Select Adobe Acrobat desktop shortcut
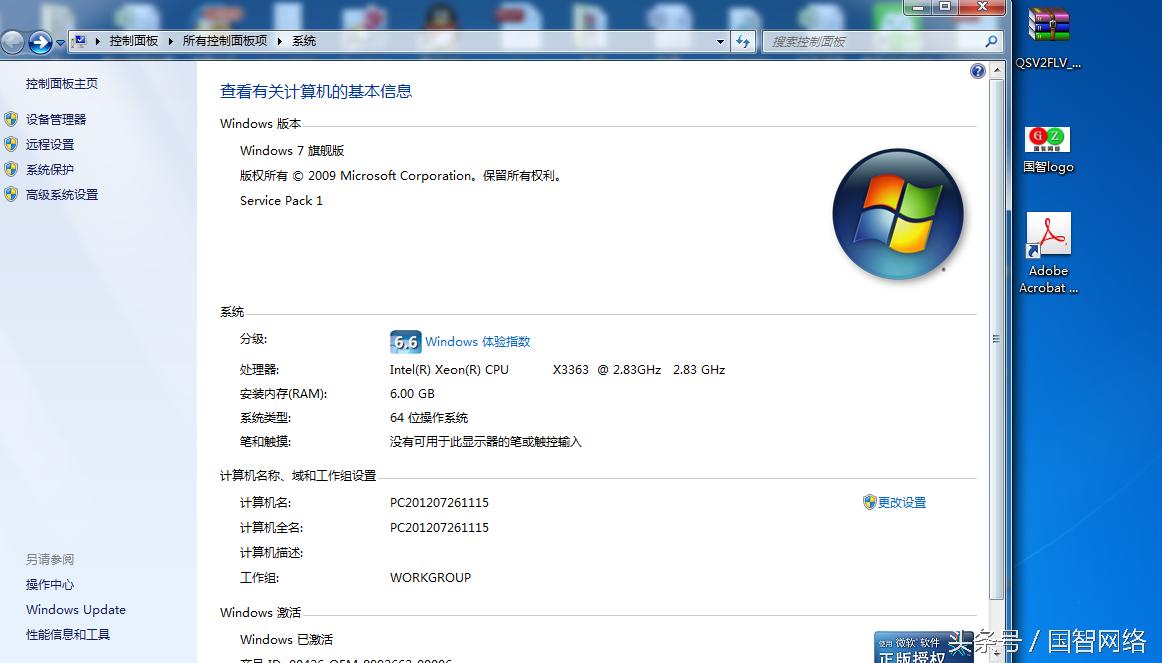This screenshot has width=1162, height=663. tap(1048, 253)
